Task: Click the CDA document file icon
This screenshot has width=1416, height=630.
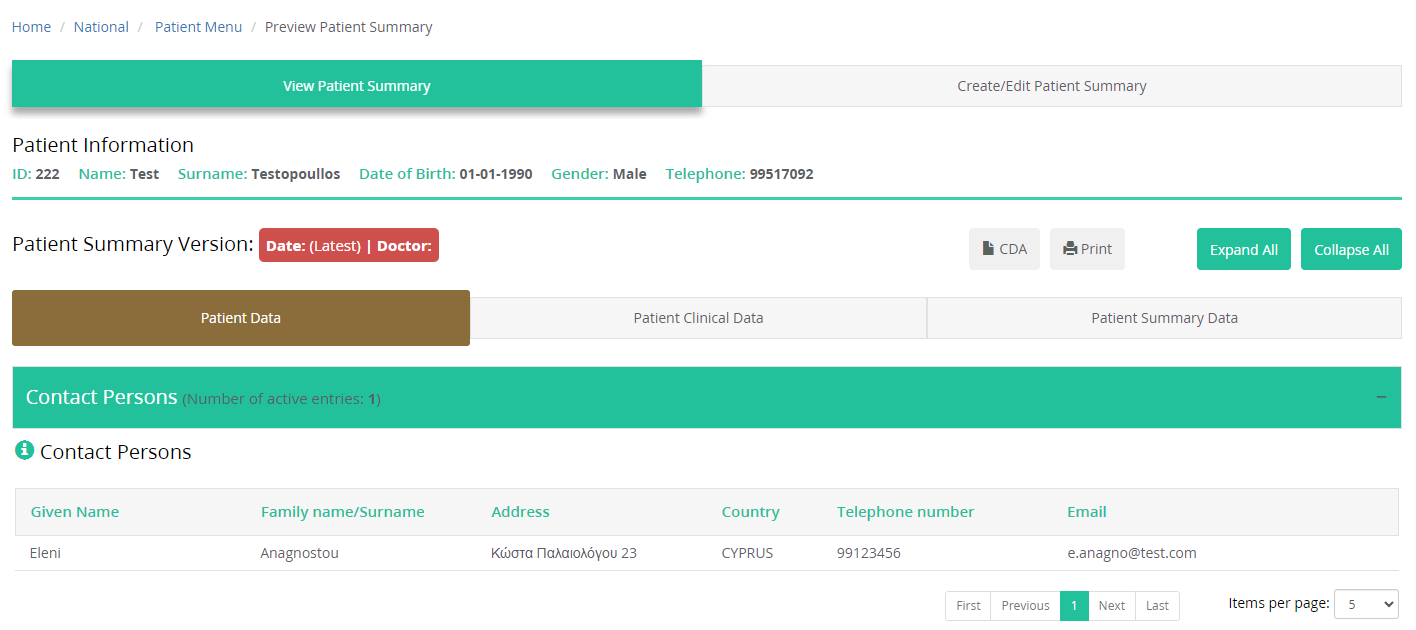Action: coord(988,249)
